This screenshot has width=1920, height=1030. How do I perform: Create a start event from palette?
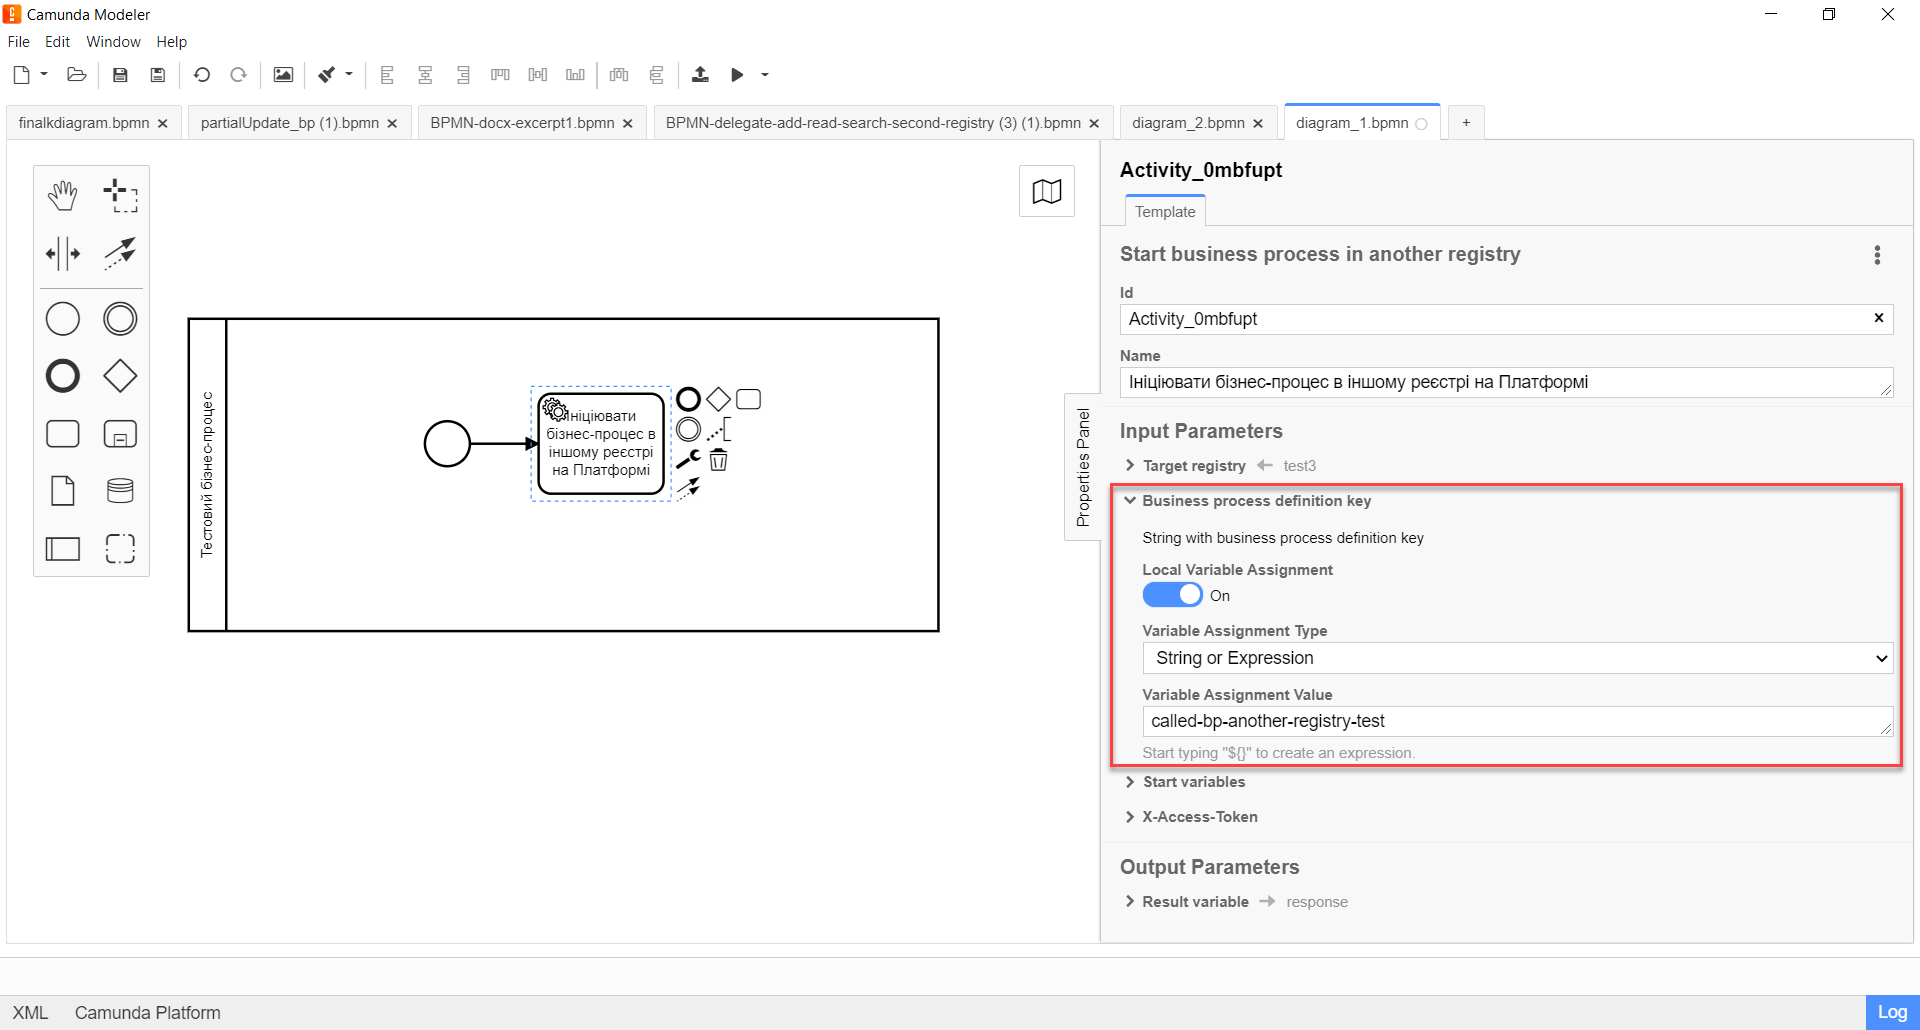(63, 319)
